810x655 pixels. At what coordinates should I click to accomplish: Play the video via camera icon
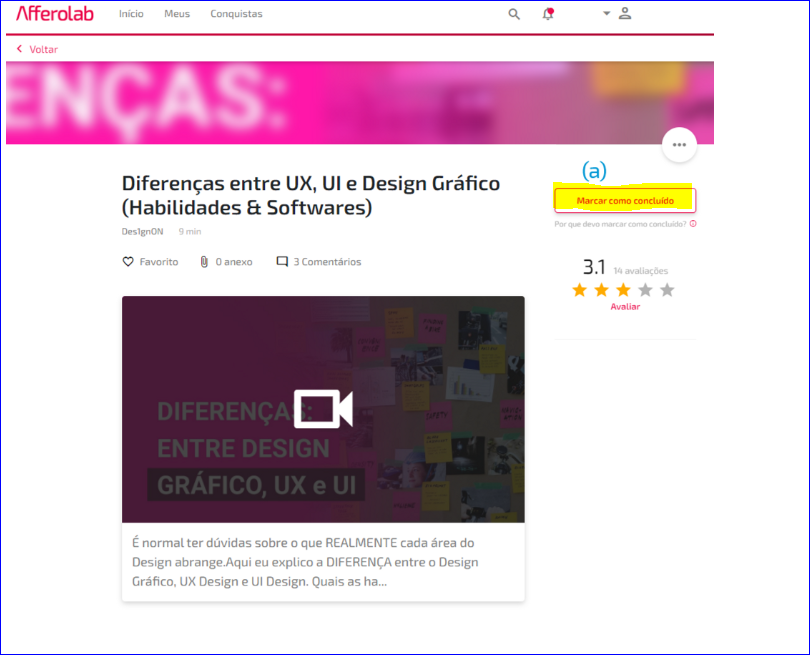pos(323,409)
